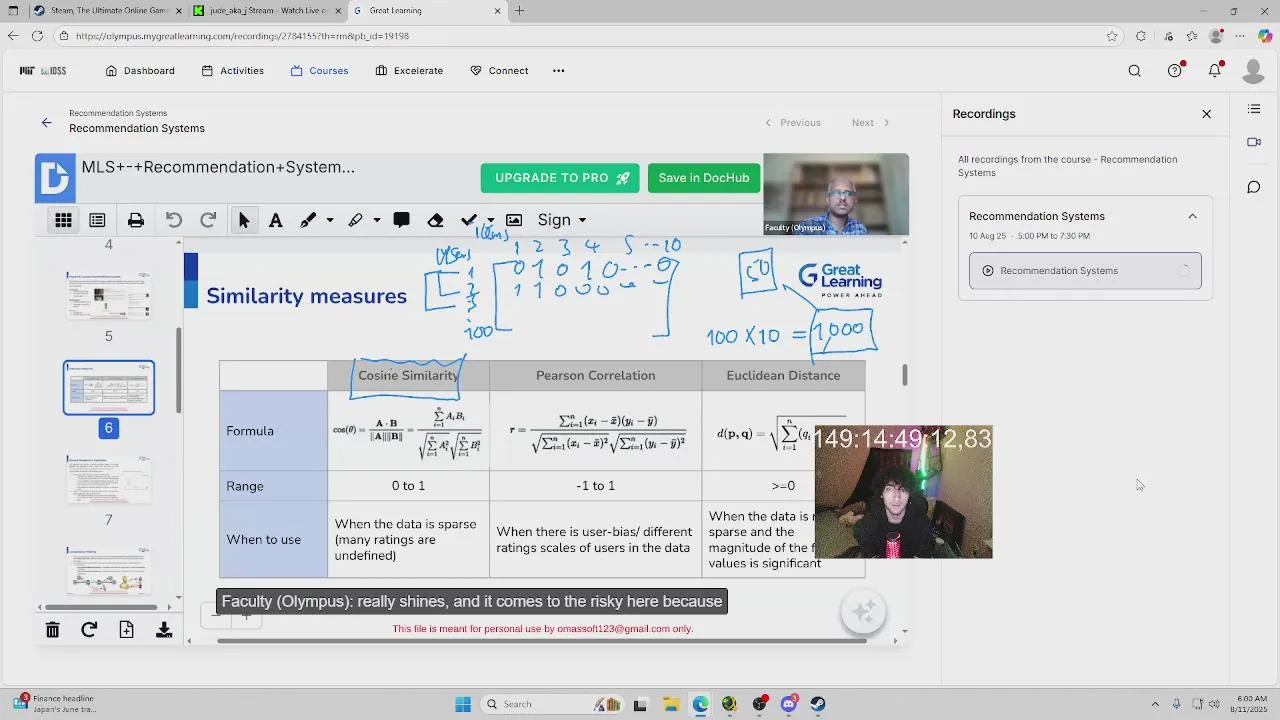Open page 7 thumbnail

pos(109,479)
